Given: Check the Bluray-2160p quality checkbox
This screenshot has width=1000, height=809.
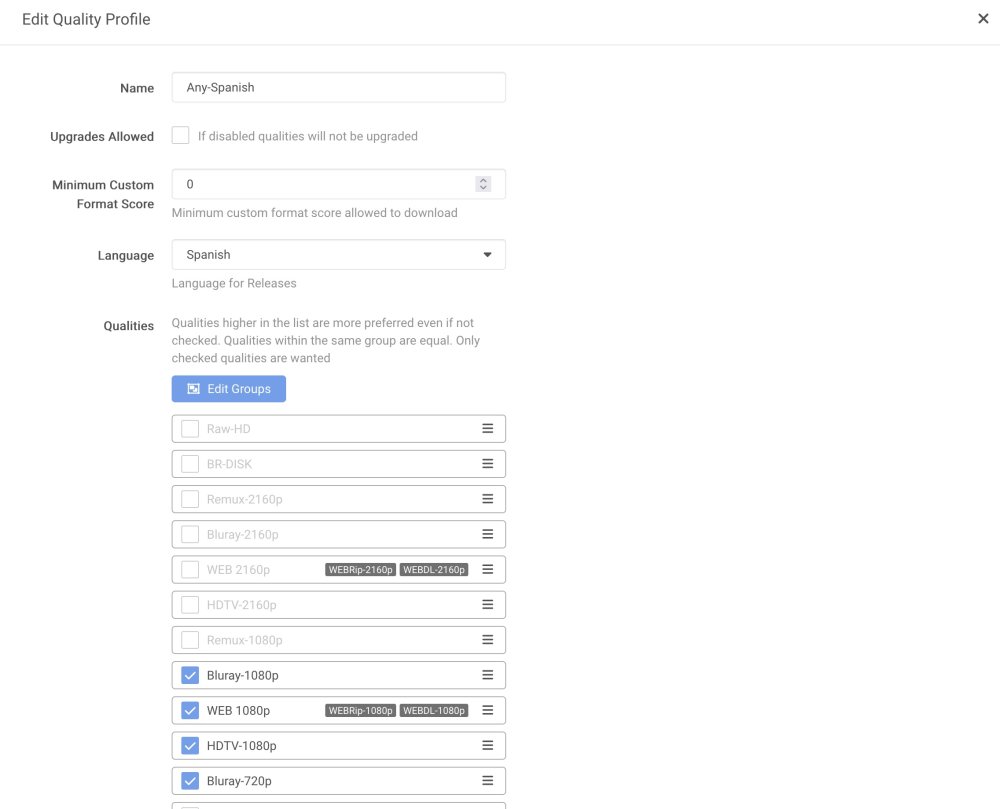Looking at the screenshot, I should 190,534.
